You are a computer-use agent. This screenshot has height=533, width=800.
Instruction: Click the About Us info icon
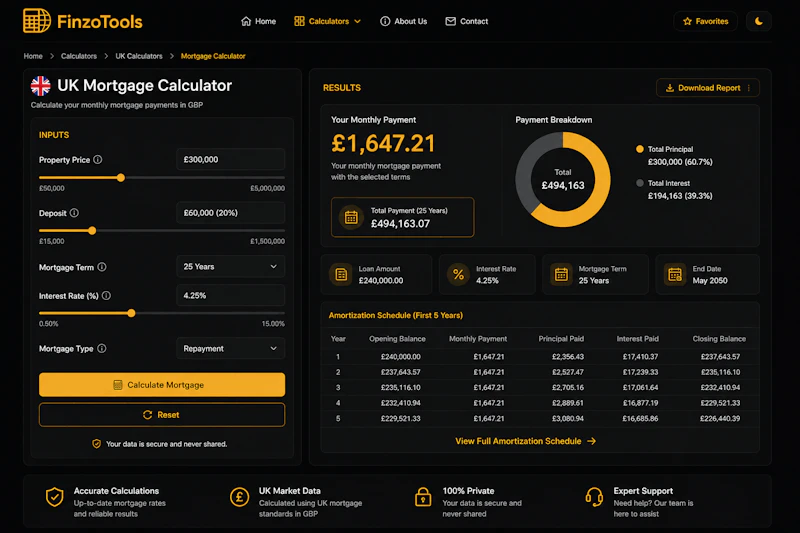click(385, 21)
